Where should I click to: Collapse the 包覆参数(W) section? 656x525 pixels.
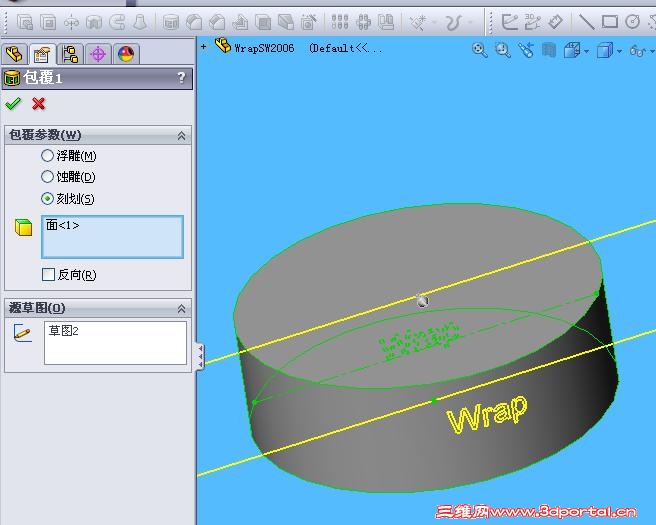181,136
